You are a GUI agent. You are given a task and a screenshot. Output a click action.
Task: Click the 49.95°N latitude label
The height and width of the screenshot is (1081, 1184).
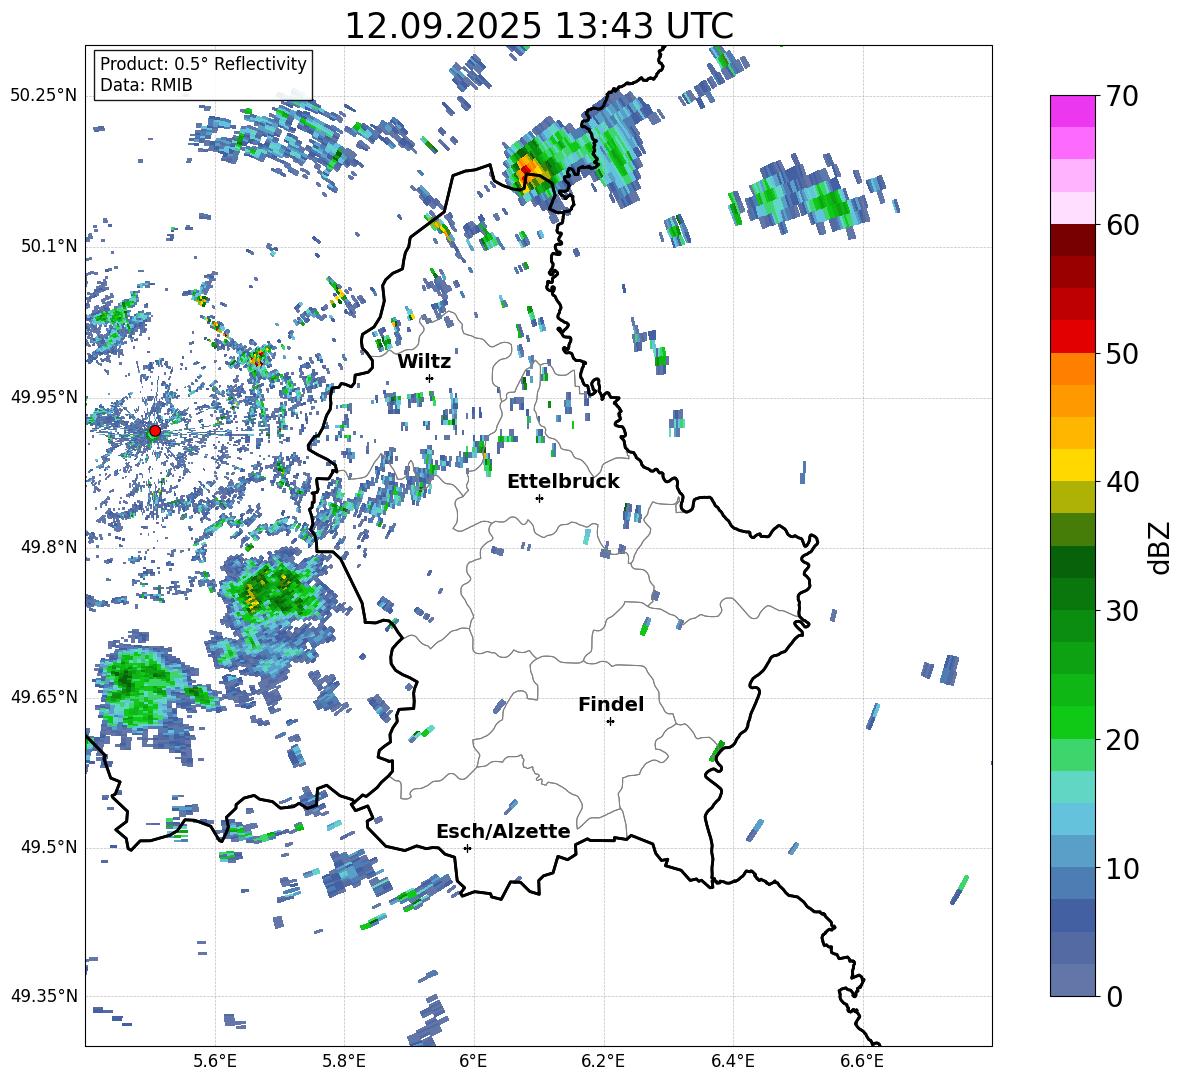pyautogui.click(x=44, y=396)
